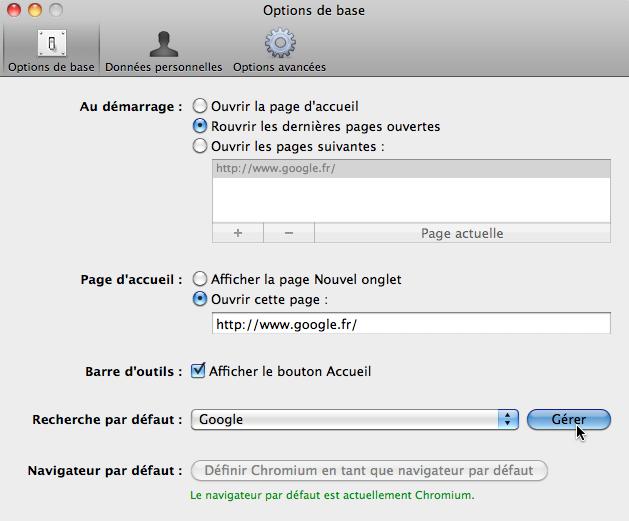The width and height of the screenshot is (629, 521).
Task: Add a startup page with plus button
Action: (x=238, y=233)
